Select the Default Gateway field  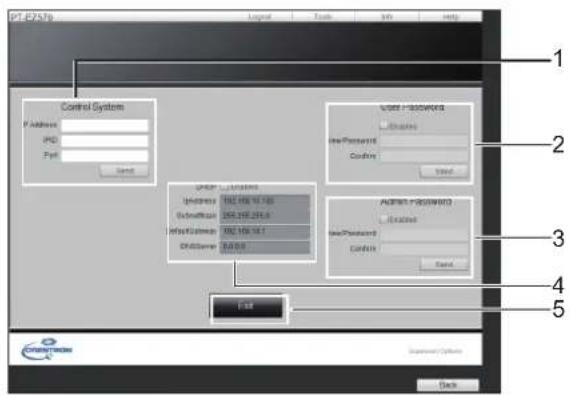[265, 231]
